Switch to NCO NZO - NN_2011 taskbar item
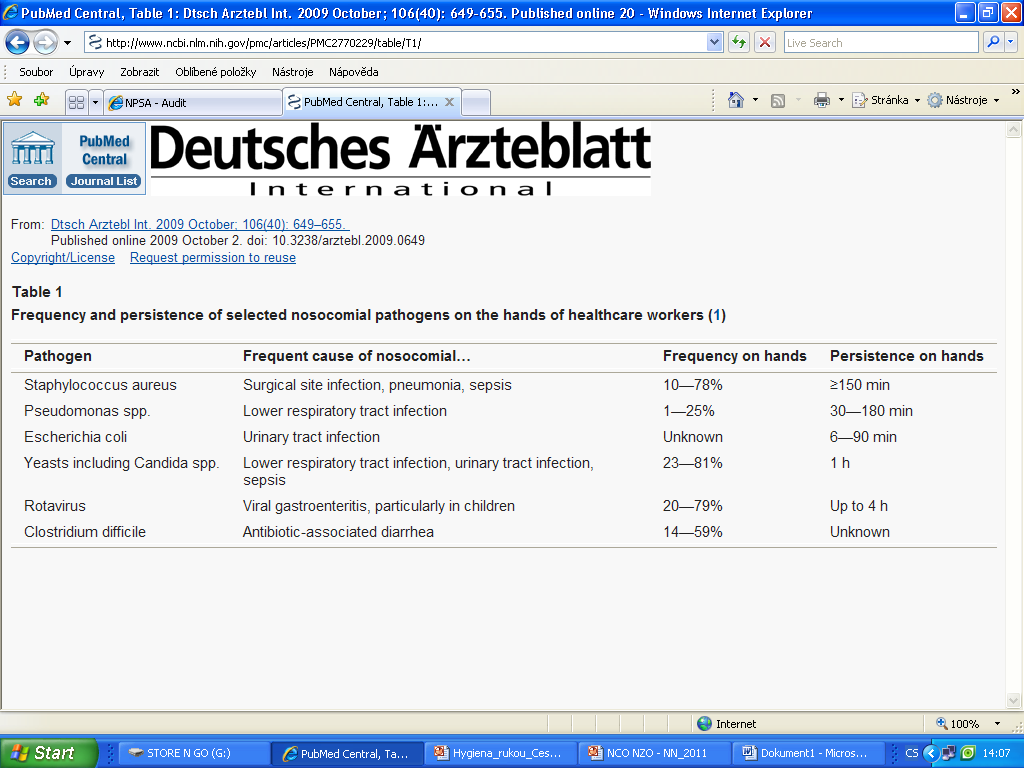The width and height of the screenshot is (1024, 768). pos(654,753)
